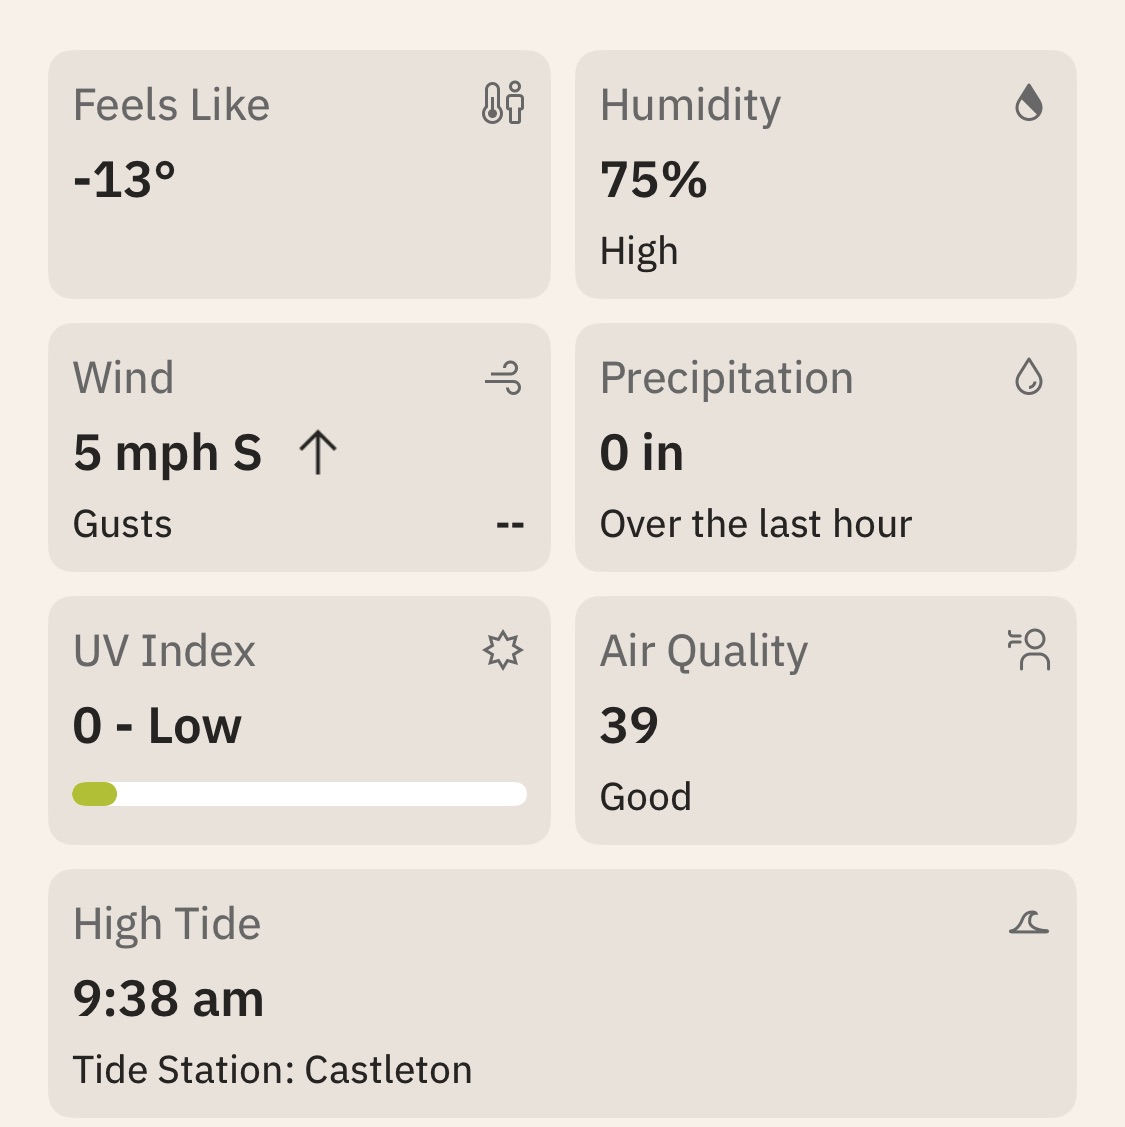Screen dimensions: 1125x1127
Task: Click the Over the last hour text
Action: coord(756,524)
